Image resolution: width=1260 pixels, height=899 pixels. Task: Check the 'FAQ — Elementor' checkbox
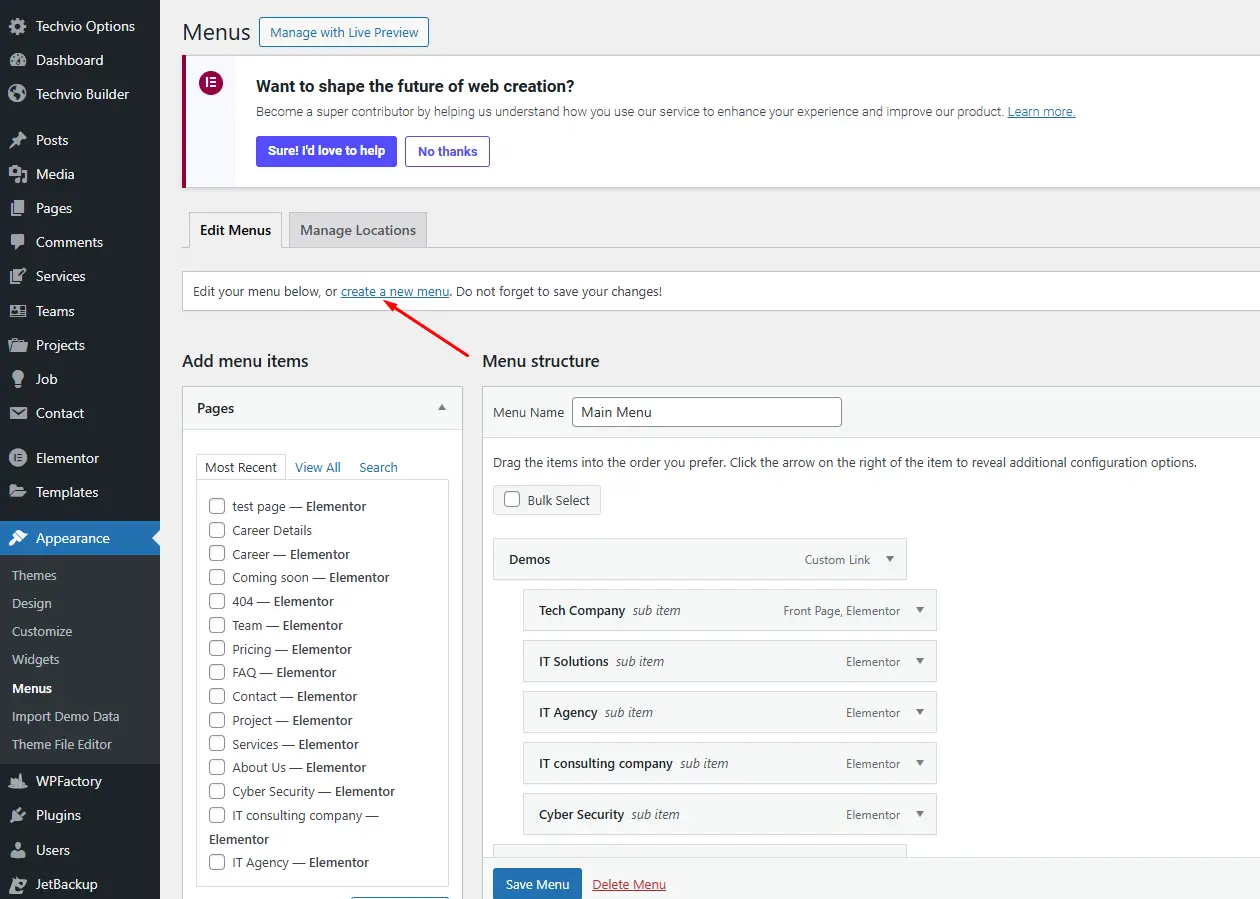(217, 672)
